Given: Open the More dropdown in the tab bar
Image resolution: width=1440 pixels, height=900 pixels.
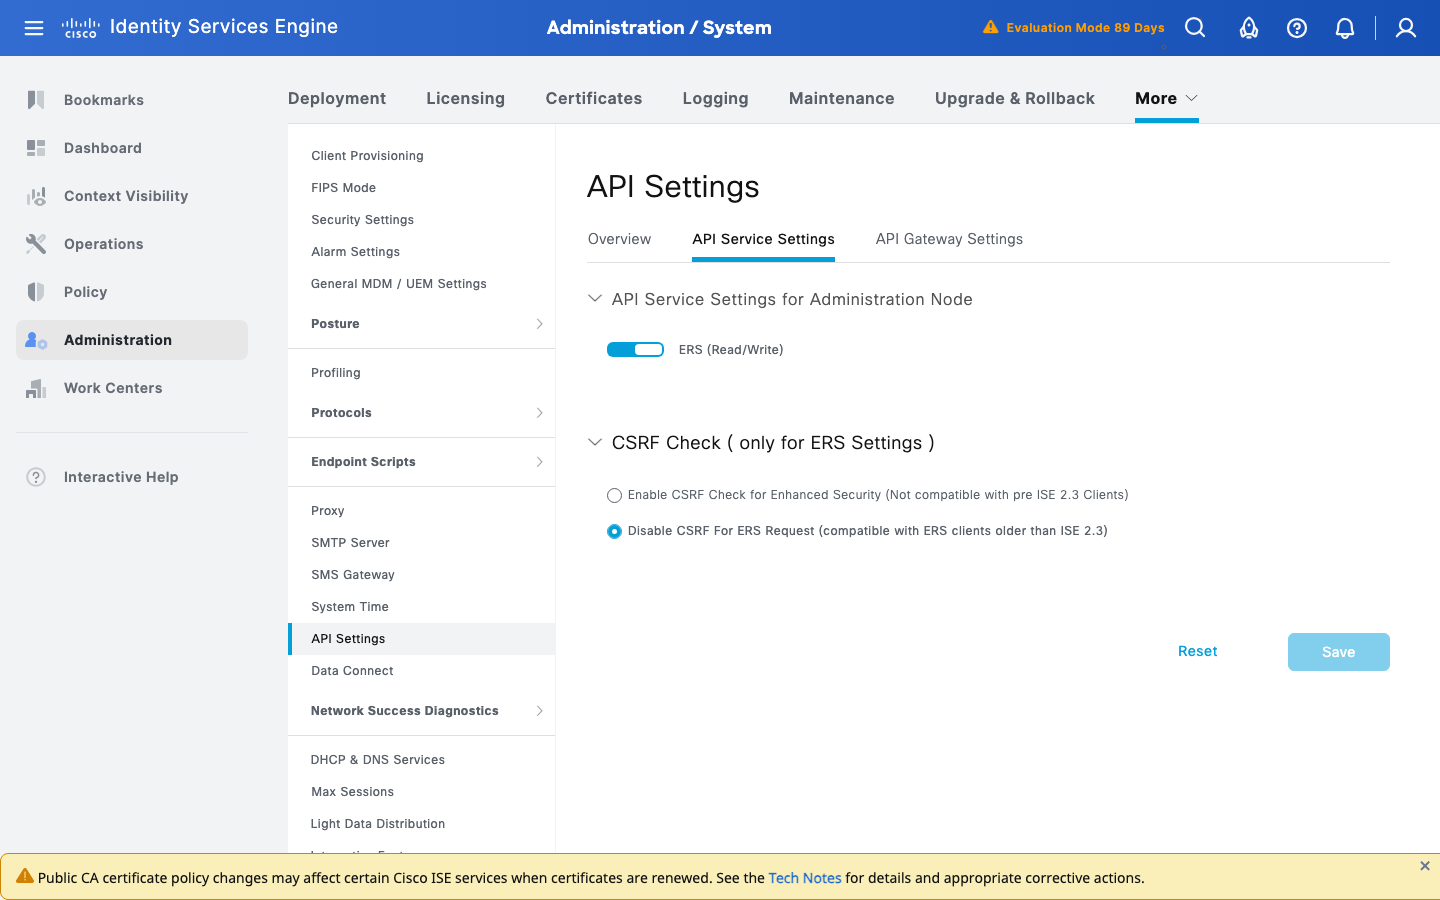Looking at the screenshot, I should coord(1166,98).
